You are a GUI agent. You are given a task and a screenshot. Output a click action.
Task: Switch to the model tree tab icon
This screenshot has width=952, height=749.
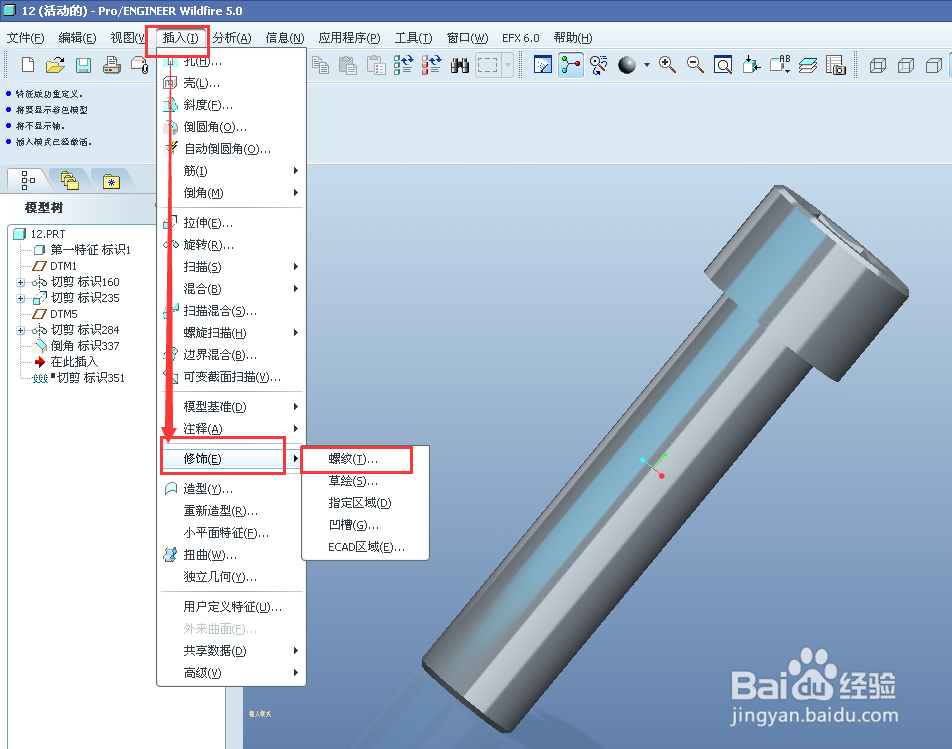[28, 180]
